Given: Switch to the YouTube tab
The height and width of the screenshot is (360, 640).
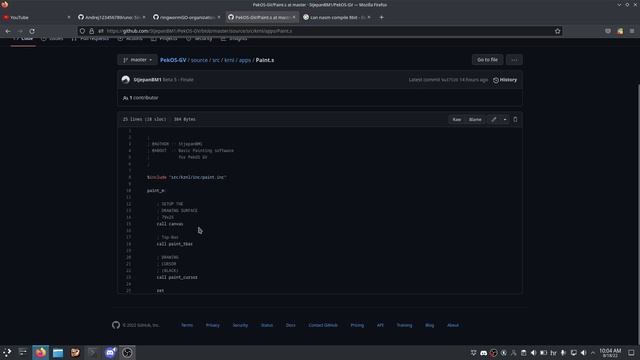Looking at the screenshot, I should 36,18.
